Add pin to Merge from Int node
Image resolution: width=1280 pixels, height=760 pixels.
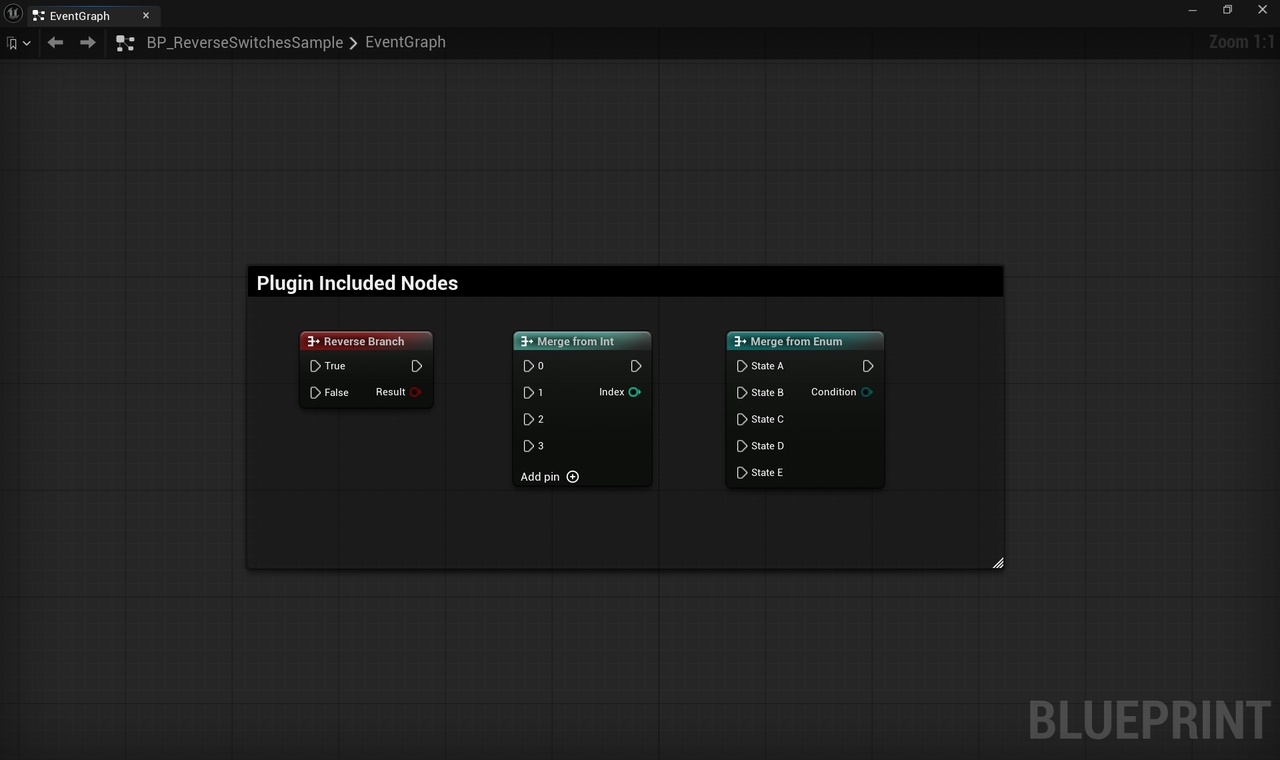click(x=550, y=477)
